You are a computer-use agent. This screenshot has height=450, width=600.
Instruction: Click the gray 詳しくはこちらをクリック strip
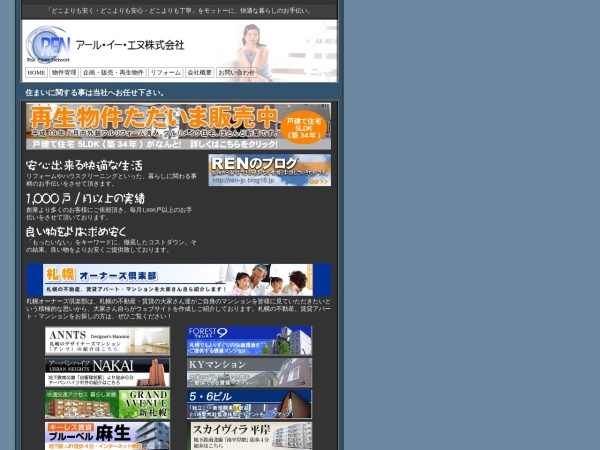click(x=178, y=144)
